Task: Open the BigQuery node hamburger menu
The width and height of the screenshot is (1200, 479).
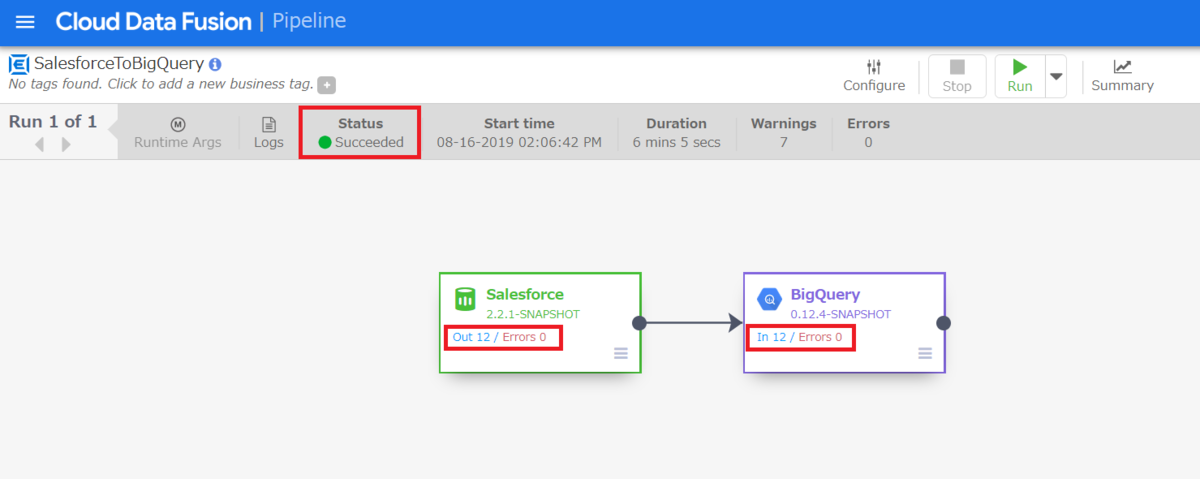Action: [x=925, y=353]
